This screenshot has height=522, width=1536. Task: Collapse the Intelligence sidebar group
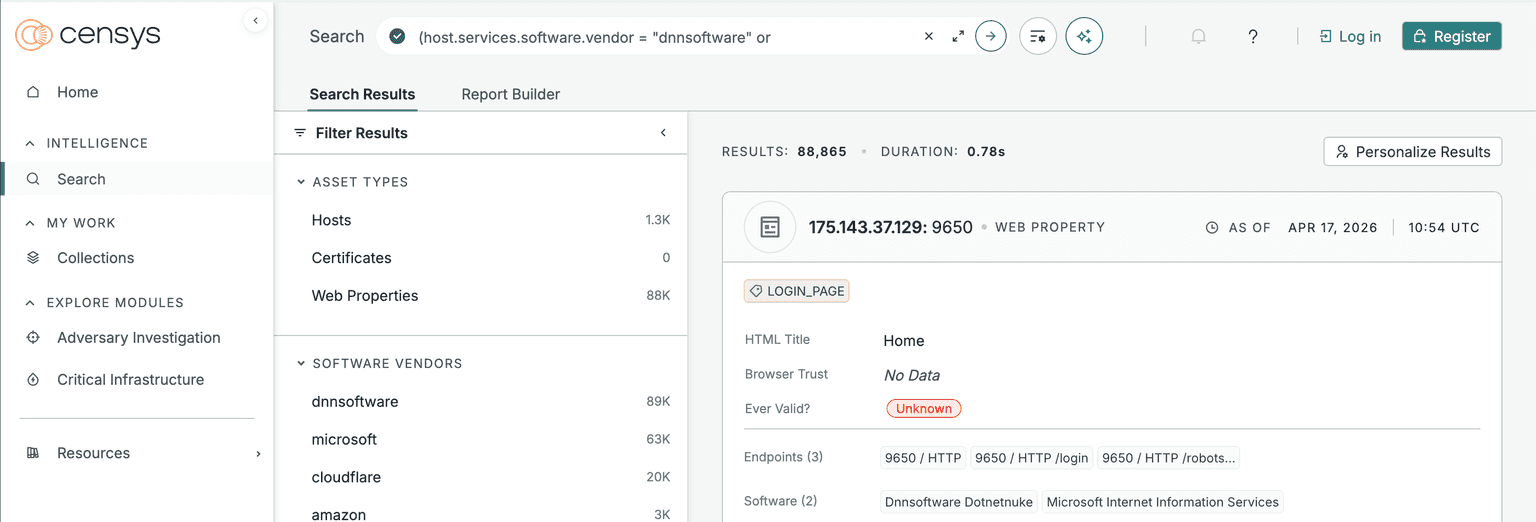pyautogui.click(x=30, y=143)
